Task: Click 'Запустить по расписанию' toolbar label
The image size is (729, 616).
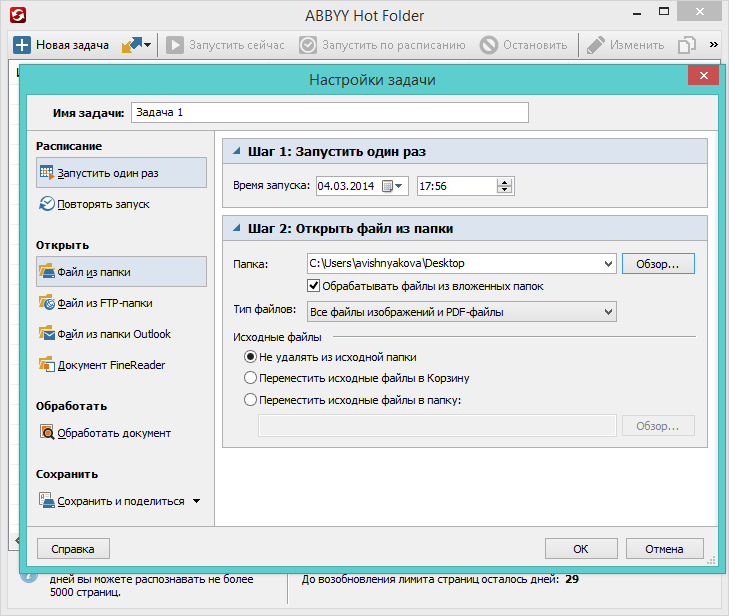Action: tap(393, 45)
